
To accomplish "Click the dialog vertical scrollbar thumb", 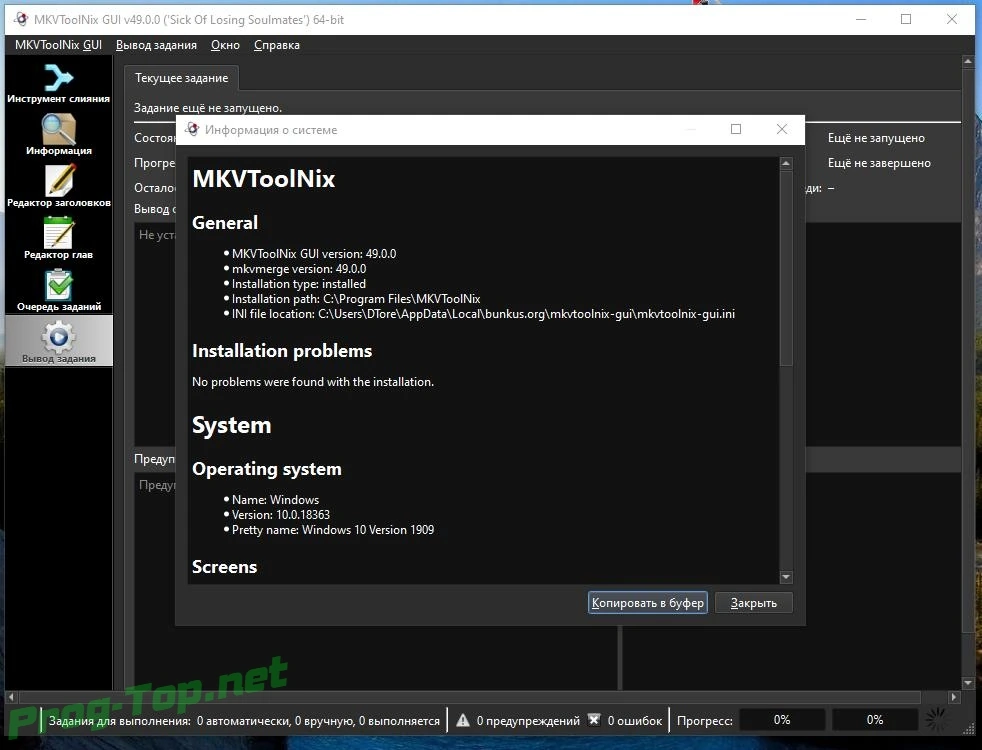I will click(786, 268).
